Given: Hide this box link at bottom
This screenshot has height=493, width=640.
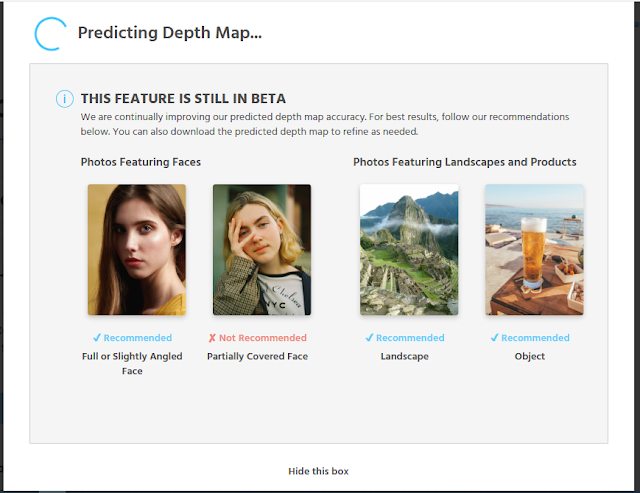Looking at the screenshot, I should (318, 471).
